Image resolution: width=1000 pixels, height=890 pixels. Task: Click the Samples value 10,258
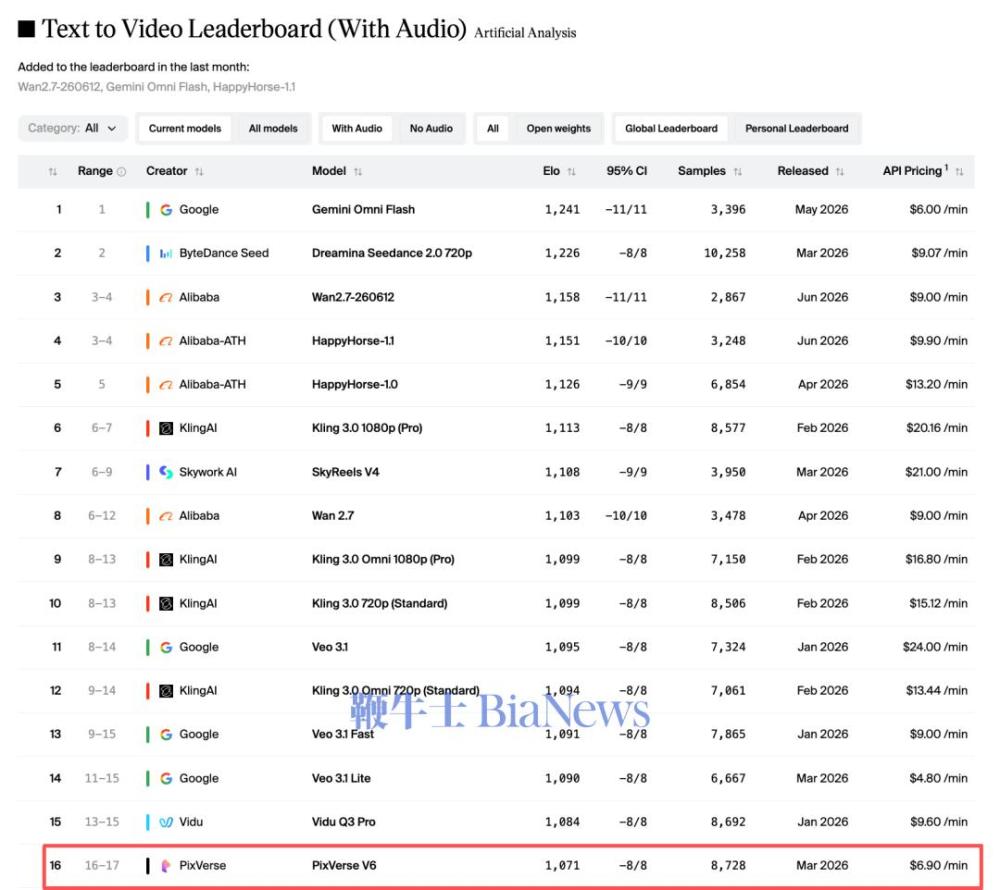724,253
